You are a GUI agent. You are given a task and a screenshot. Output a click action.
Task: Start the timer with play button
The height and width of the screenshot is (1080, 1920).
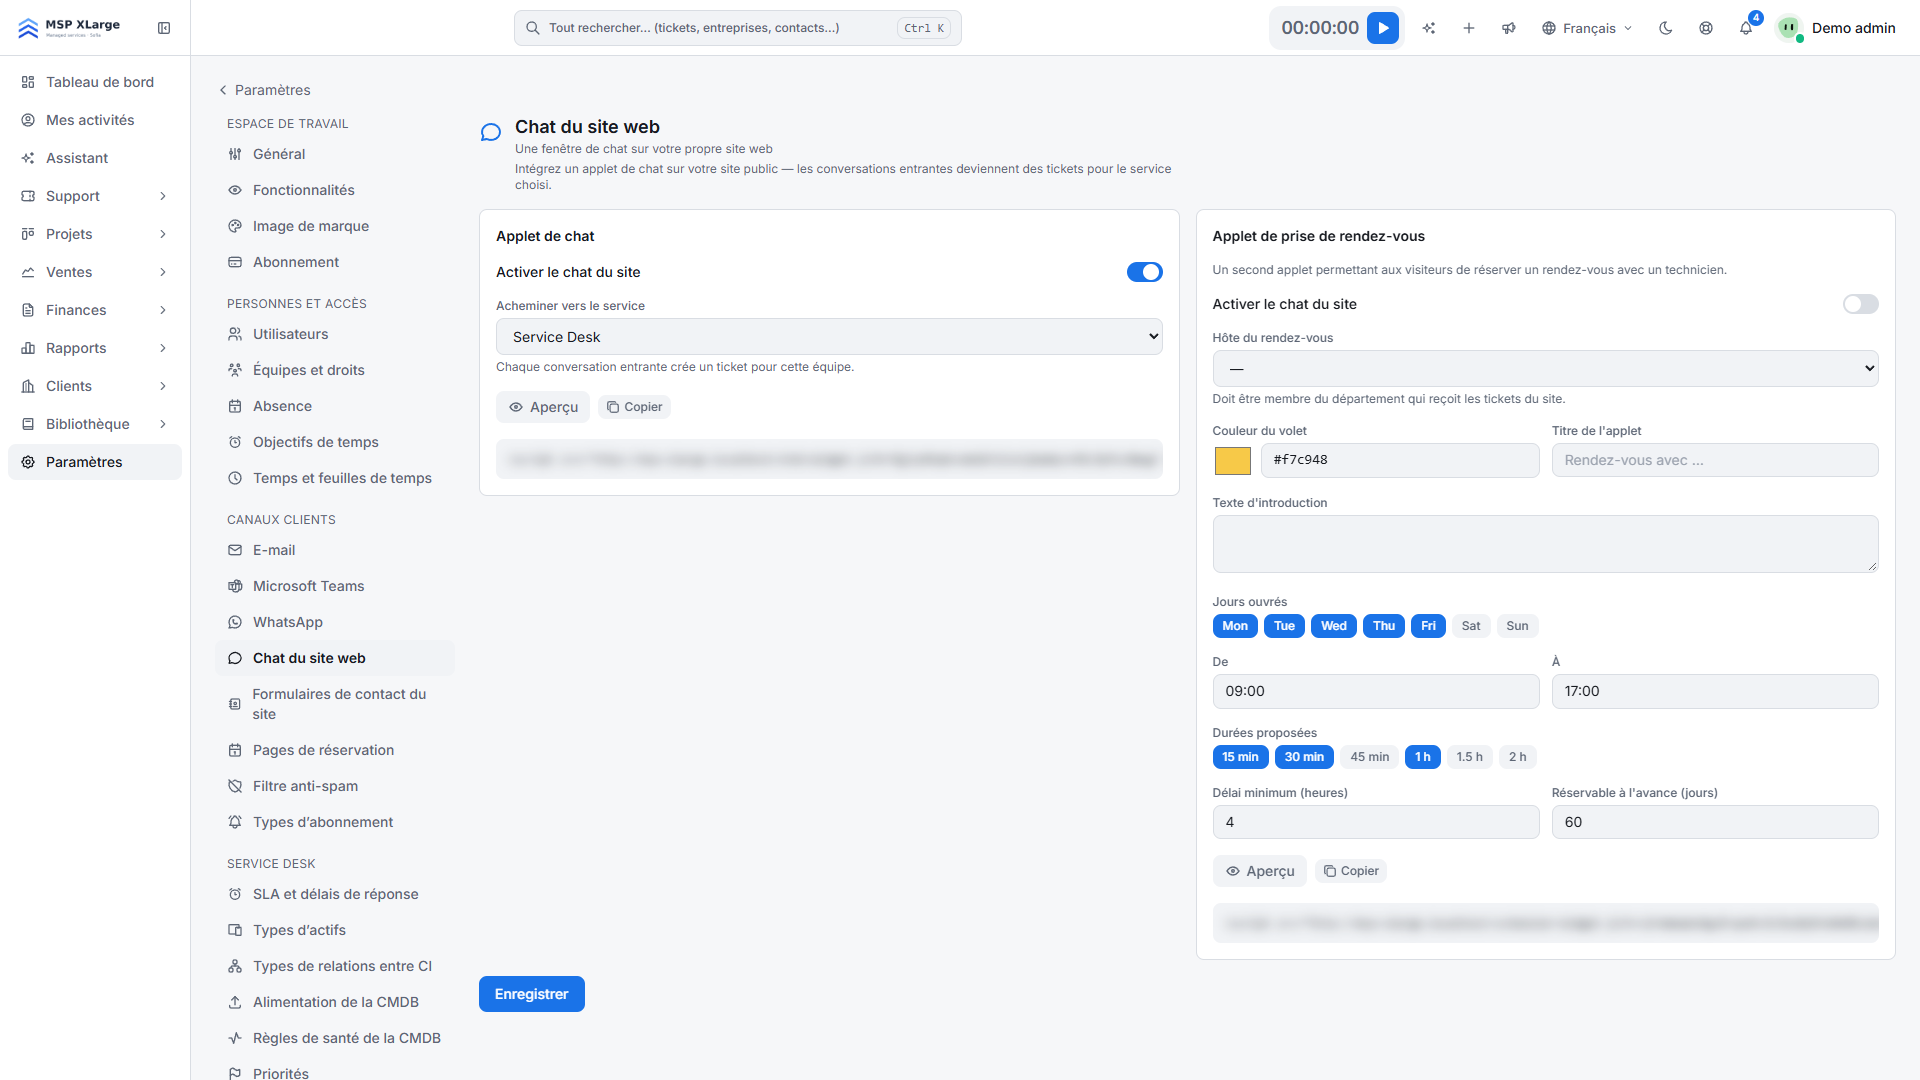(x=1382, y=28)
